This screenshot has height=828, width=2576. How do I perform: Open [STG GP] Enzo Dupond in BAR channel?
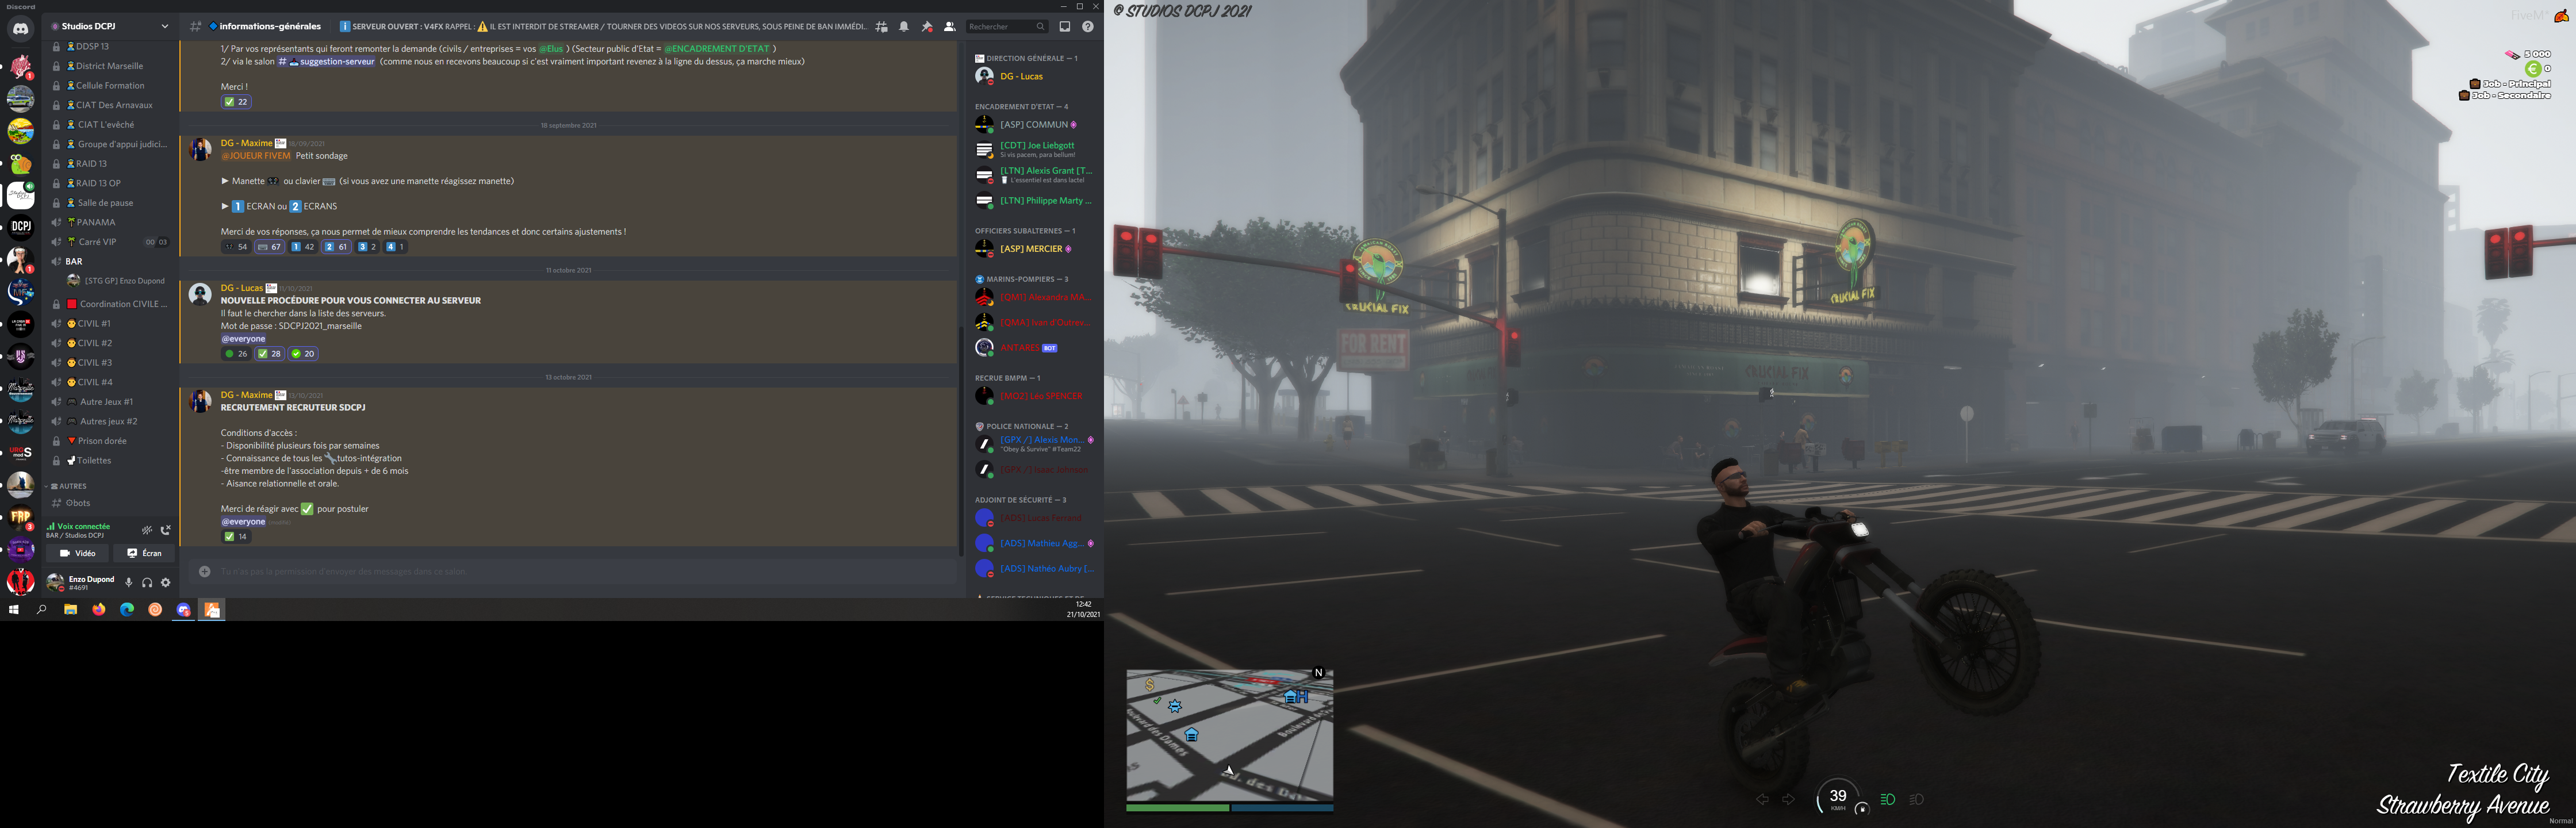click(x=116, y=281)
